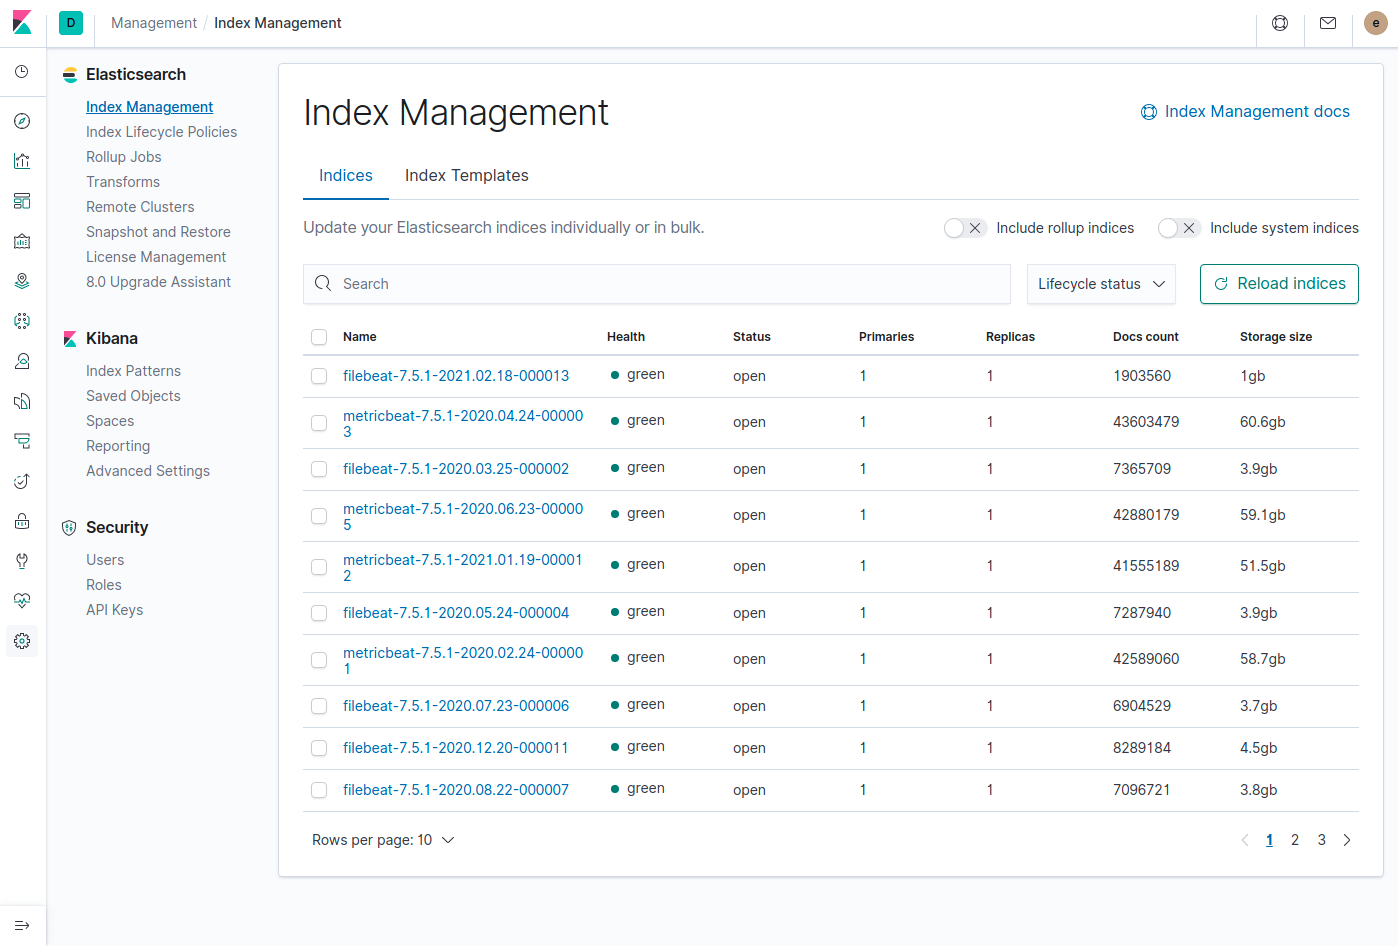Open Snapshot and Restore

[158, 232]
